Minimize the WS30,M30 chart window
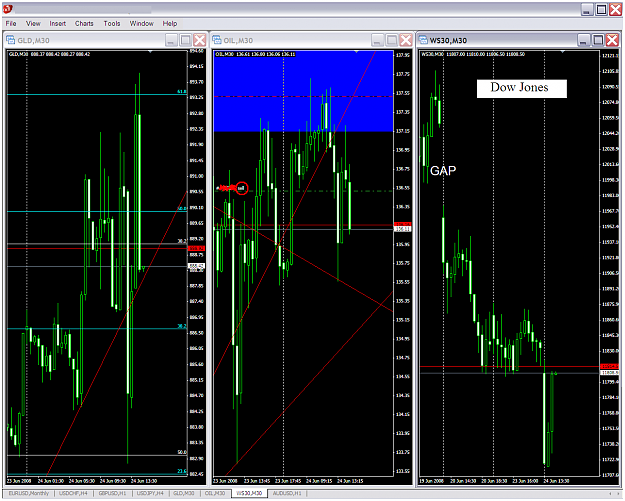This screenshot has height=501, width=625. [584, 40]
